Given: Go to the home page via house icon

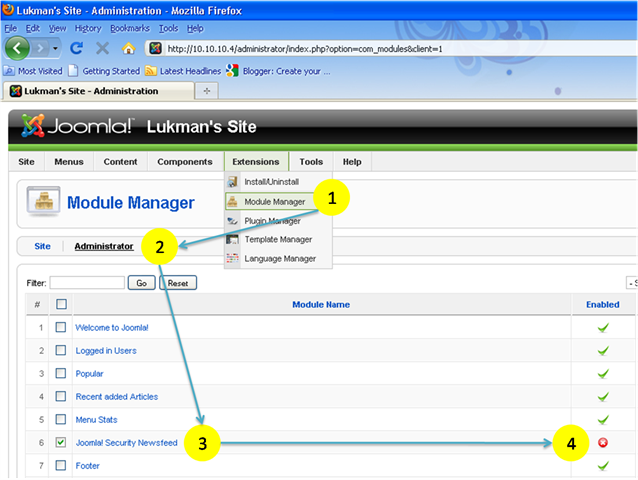Looking at the screenshot, I should point(129,49).
